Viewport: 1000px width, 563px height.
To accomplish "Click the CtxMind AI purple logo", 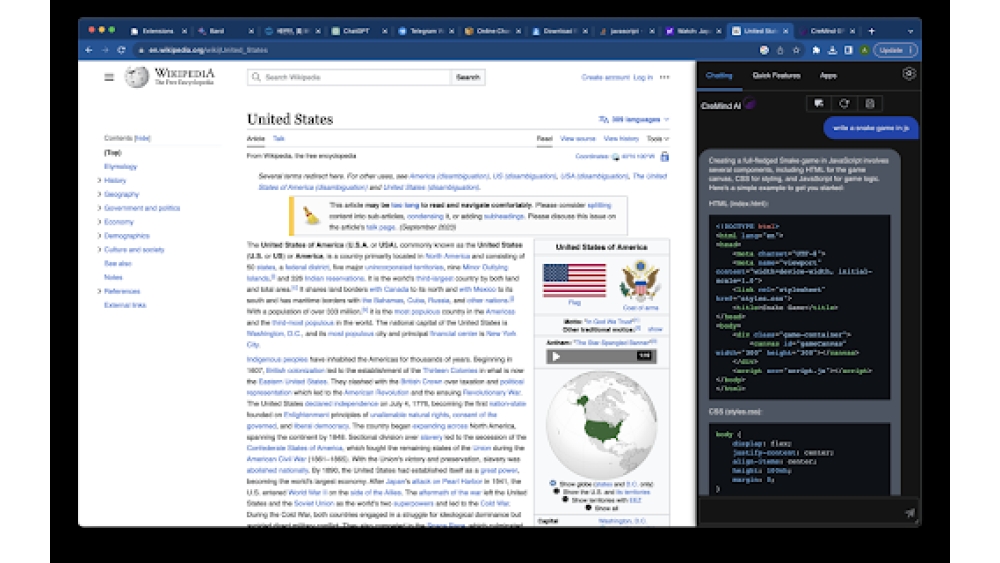I will click(x=750, y=105).
